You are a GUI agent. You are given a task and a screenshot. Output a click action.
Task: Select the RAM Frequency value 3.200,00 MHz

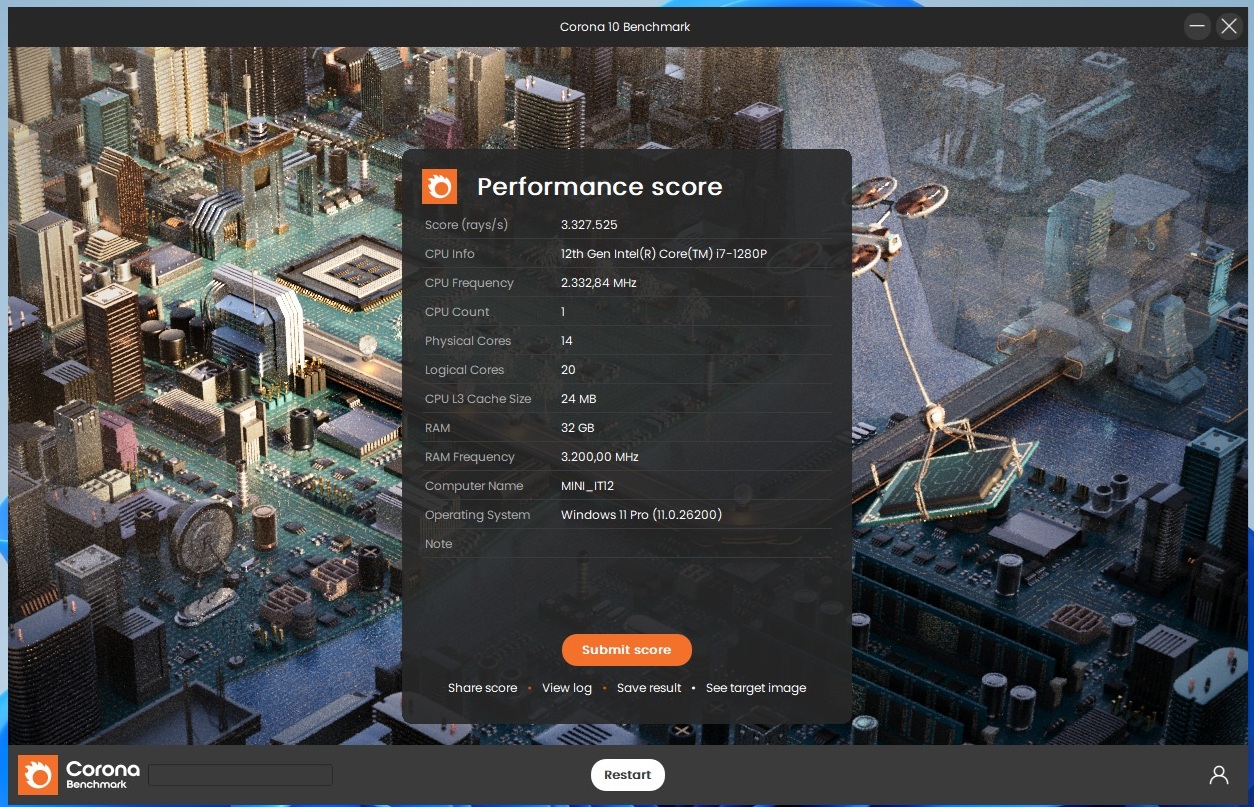tap(599, 457)
